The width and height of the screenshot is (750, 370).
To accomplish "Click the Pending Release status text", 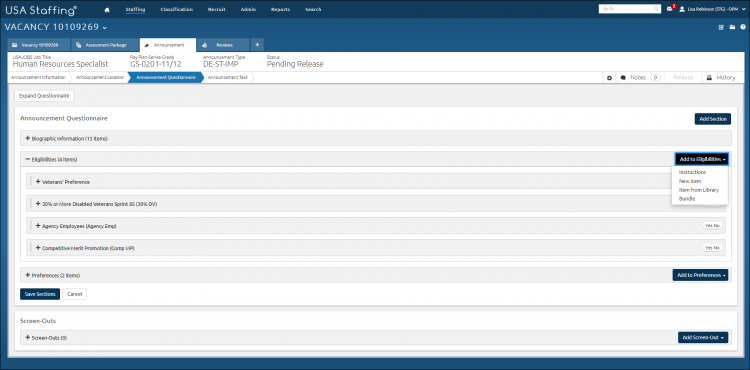I will click(x=295, y=64).
